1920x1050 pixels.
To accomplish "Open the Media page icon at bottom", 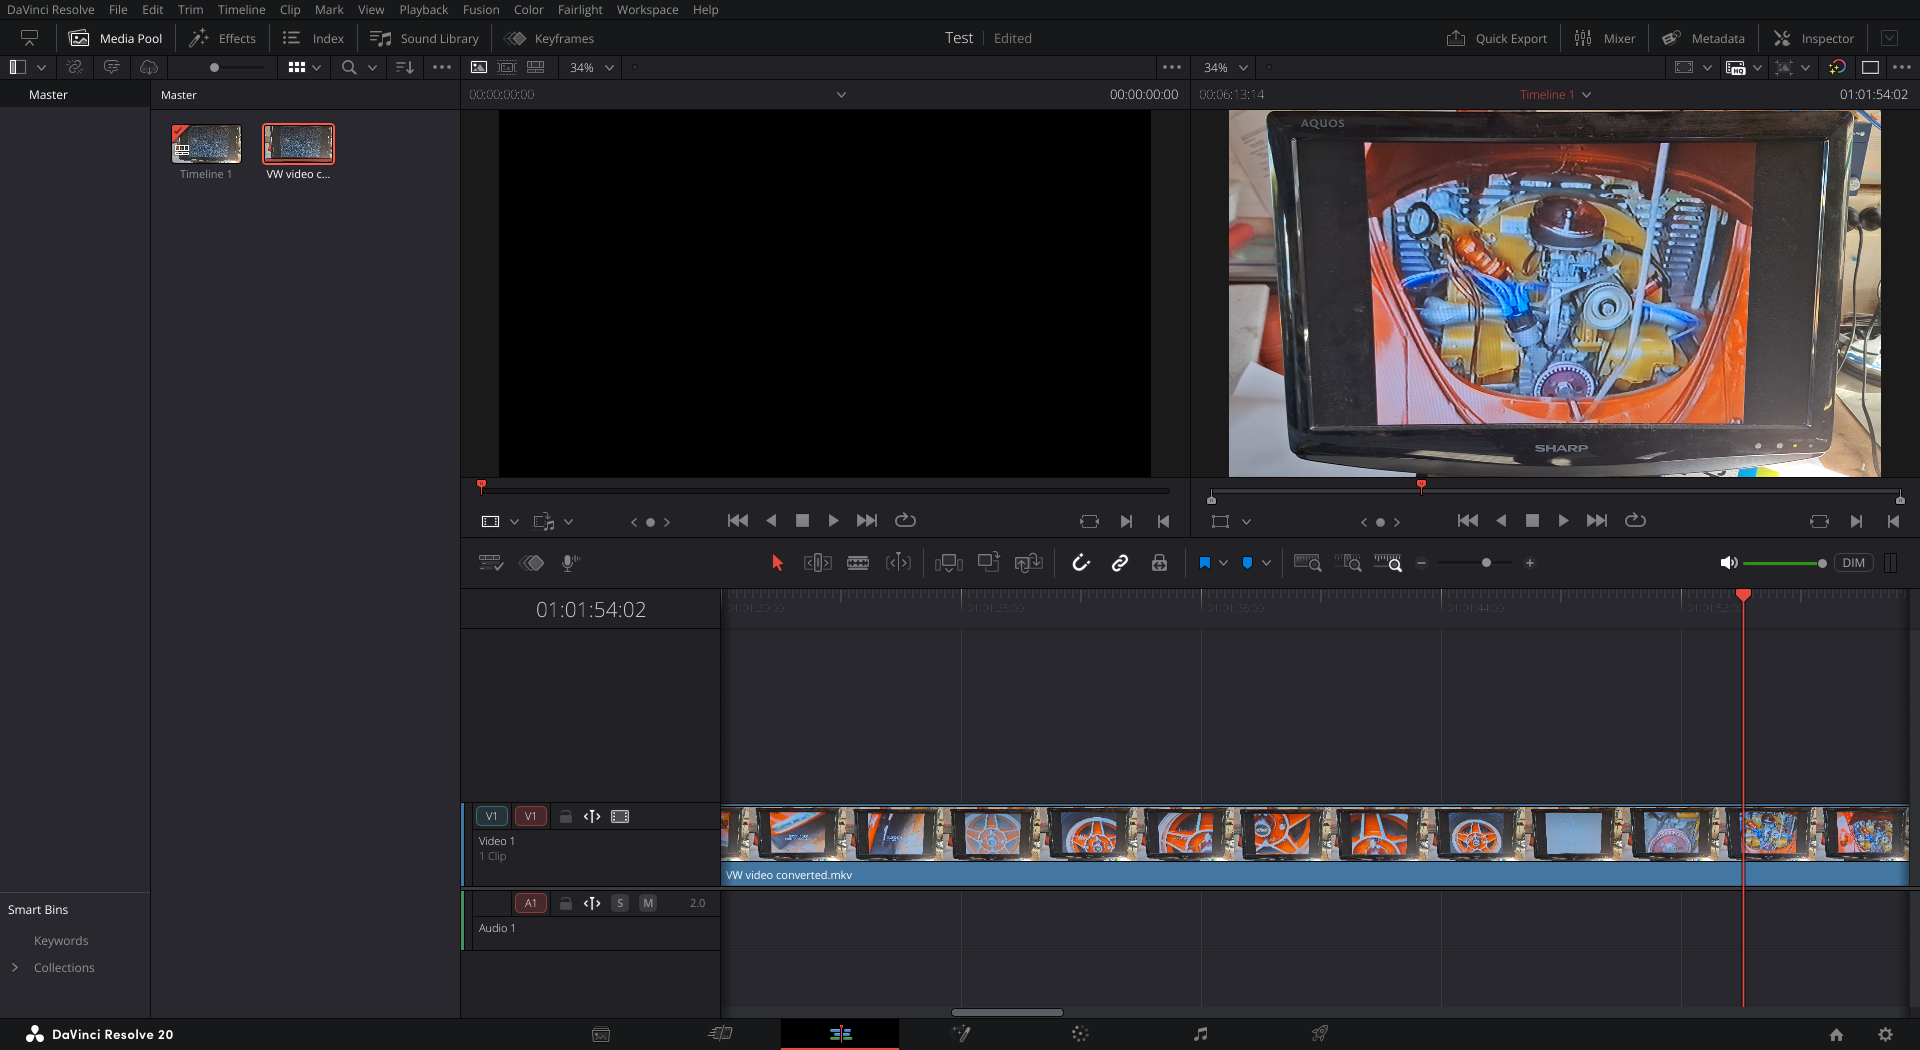I will 601,1034.
